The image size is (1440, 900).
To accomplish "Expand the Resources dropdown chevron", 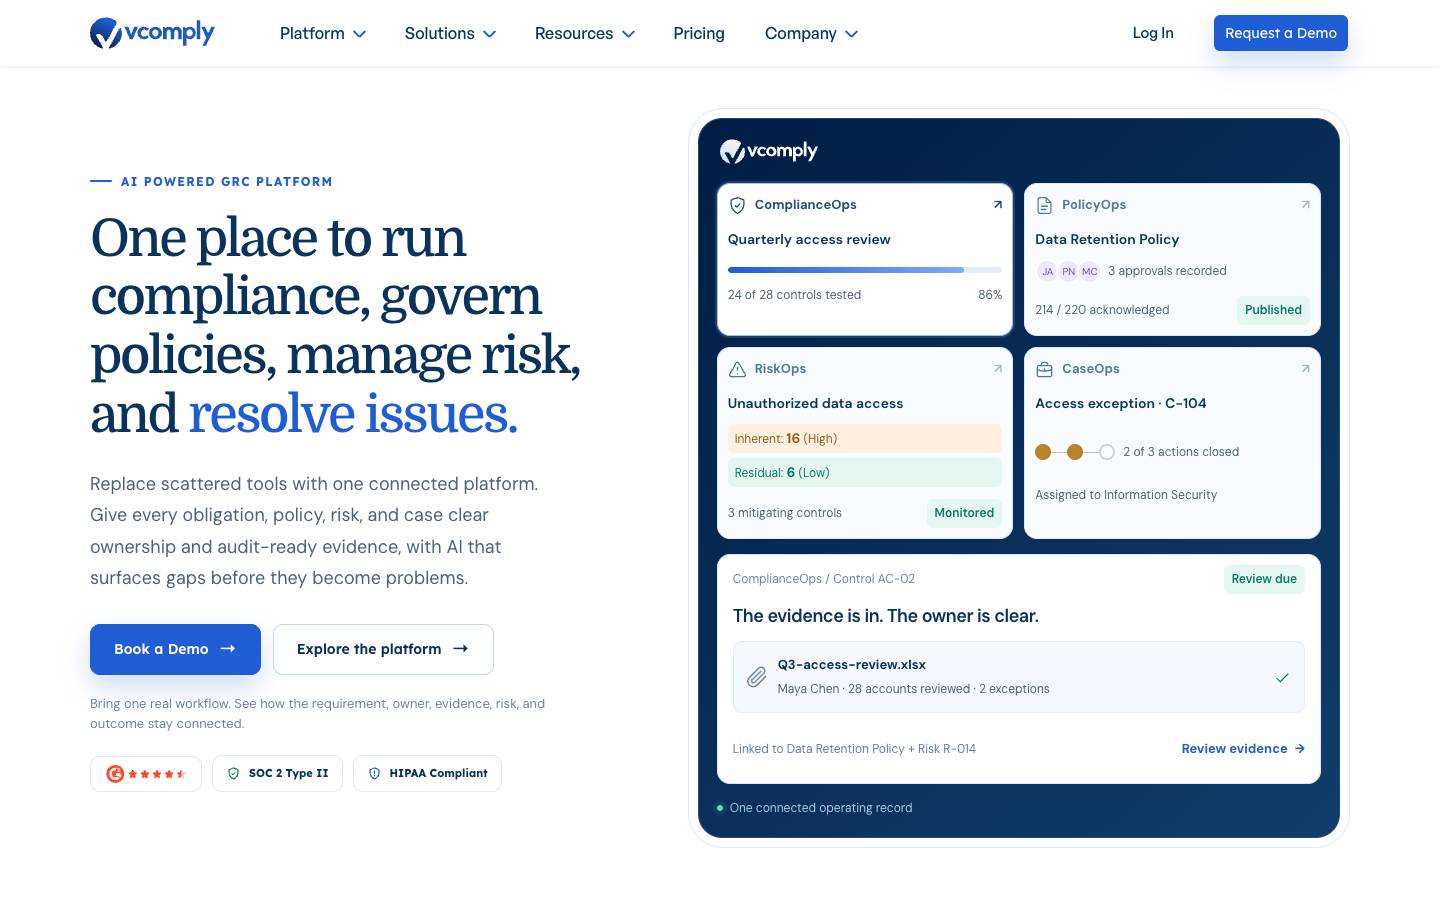I will 629,34.
